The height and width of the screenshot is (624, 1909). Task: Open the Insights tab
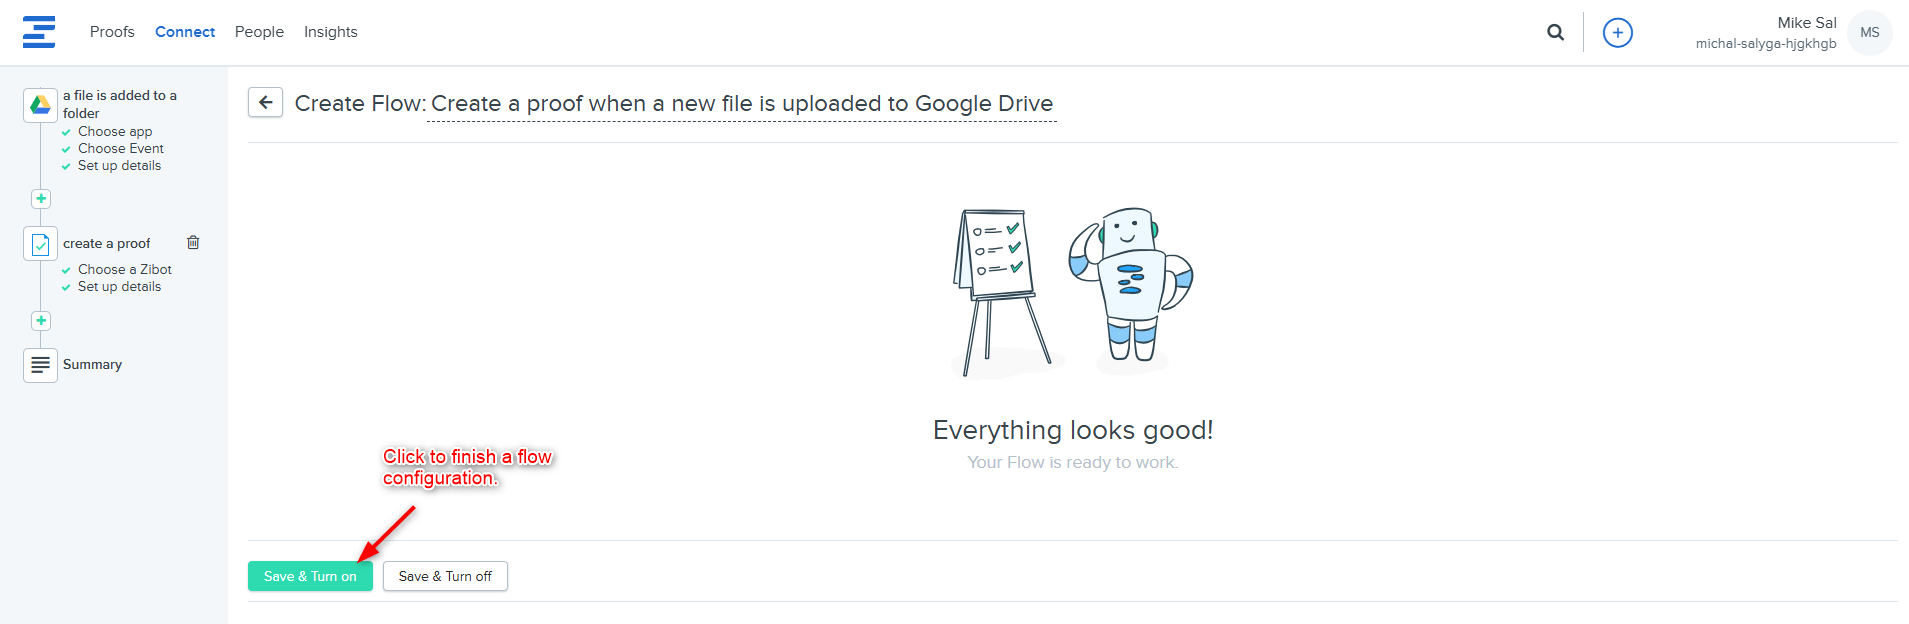(330, 32)
